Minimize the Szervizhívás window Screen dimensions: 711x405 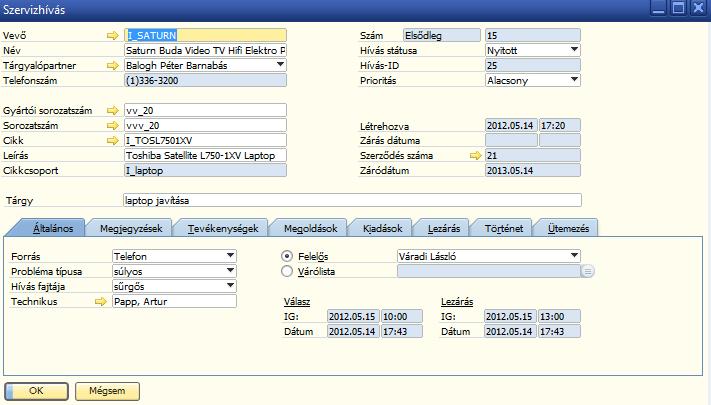(x=658, y=8)
